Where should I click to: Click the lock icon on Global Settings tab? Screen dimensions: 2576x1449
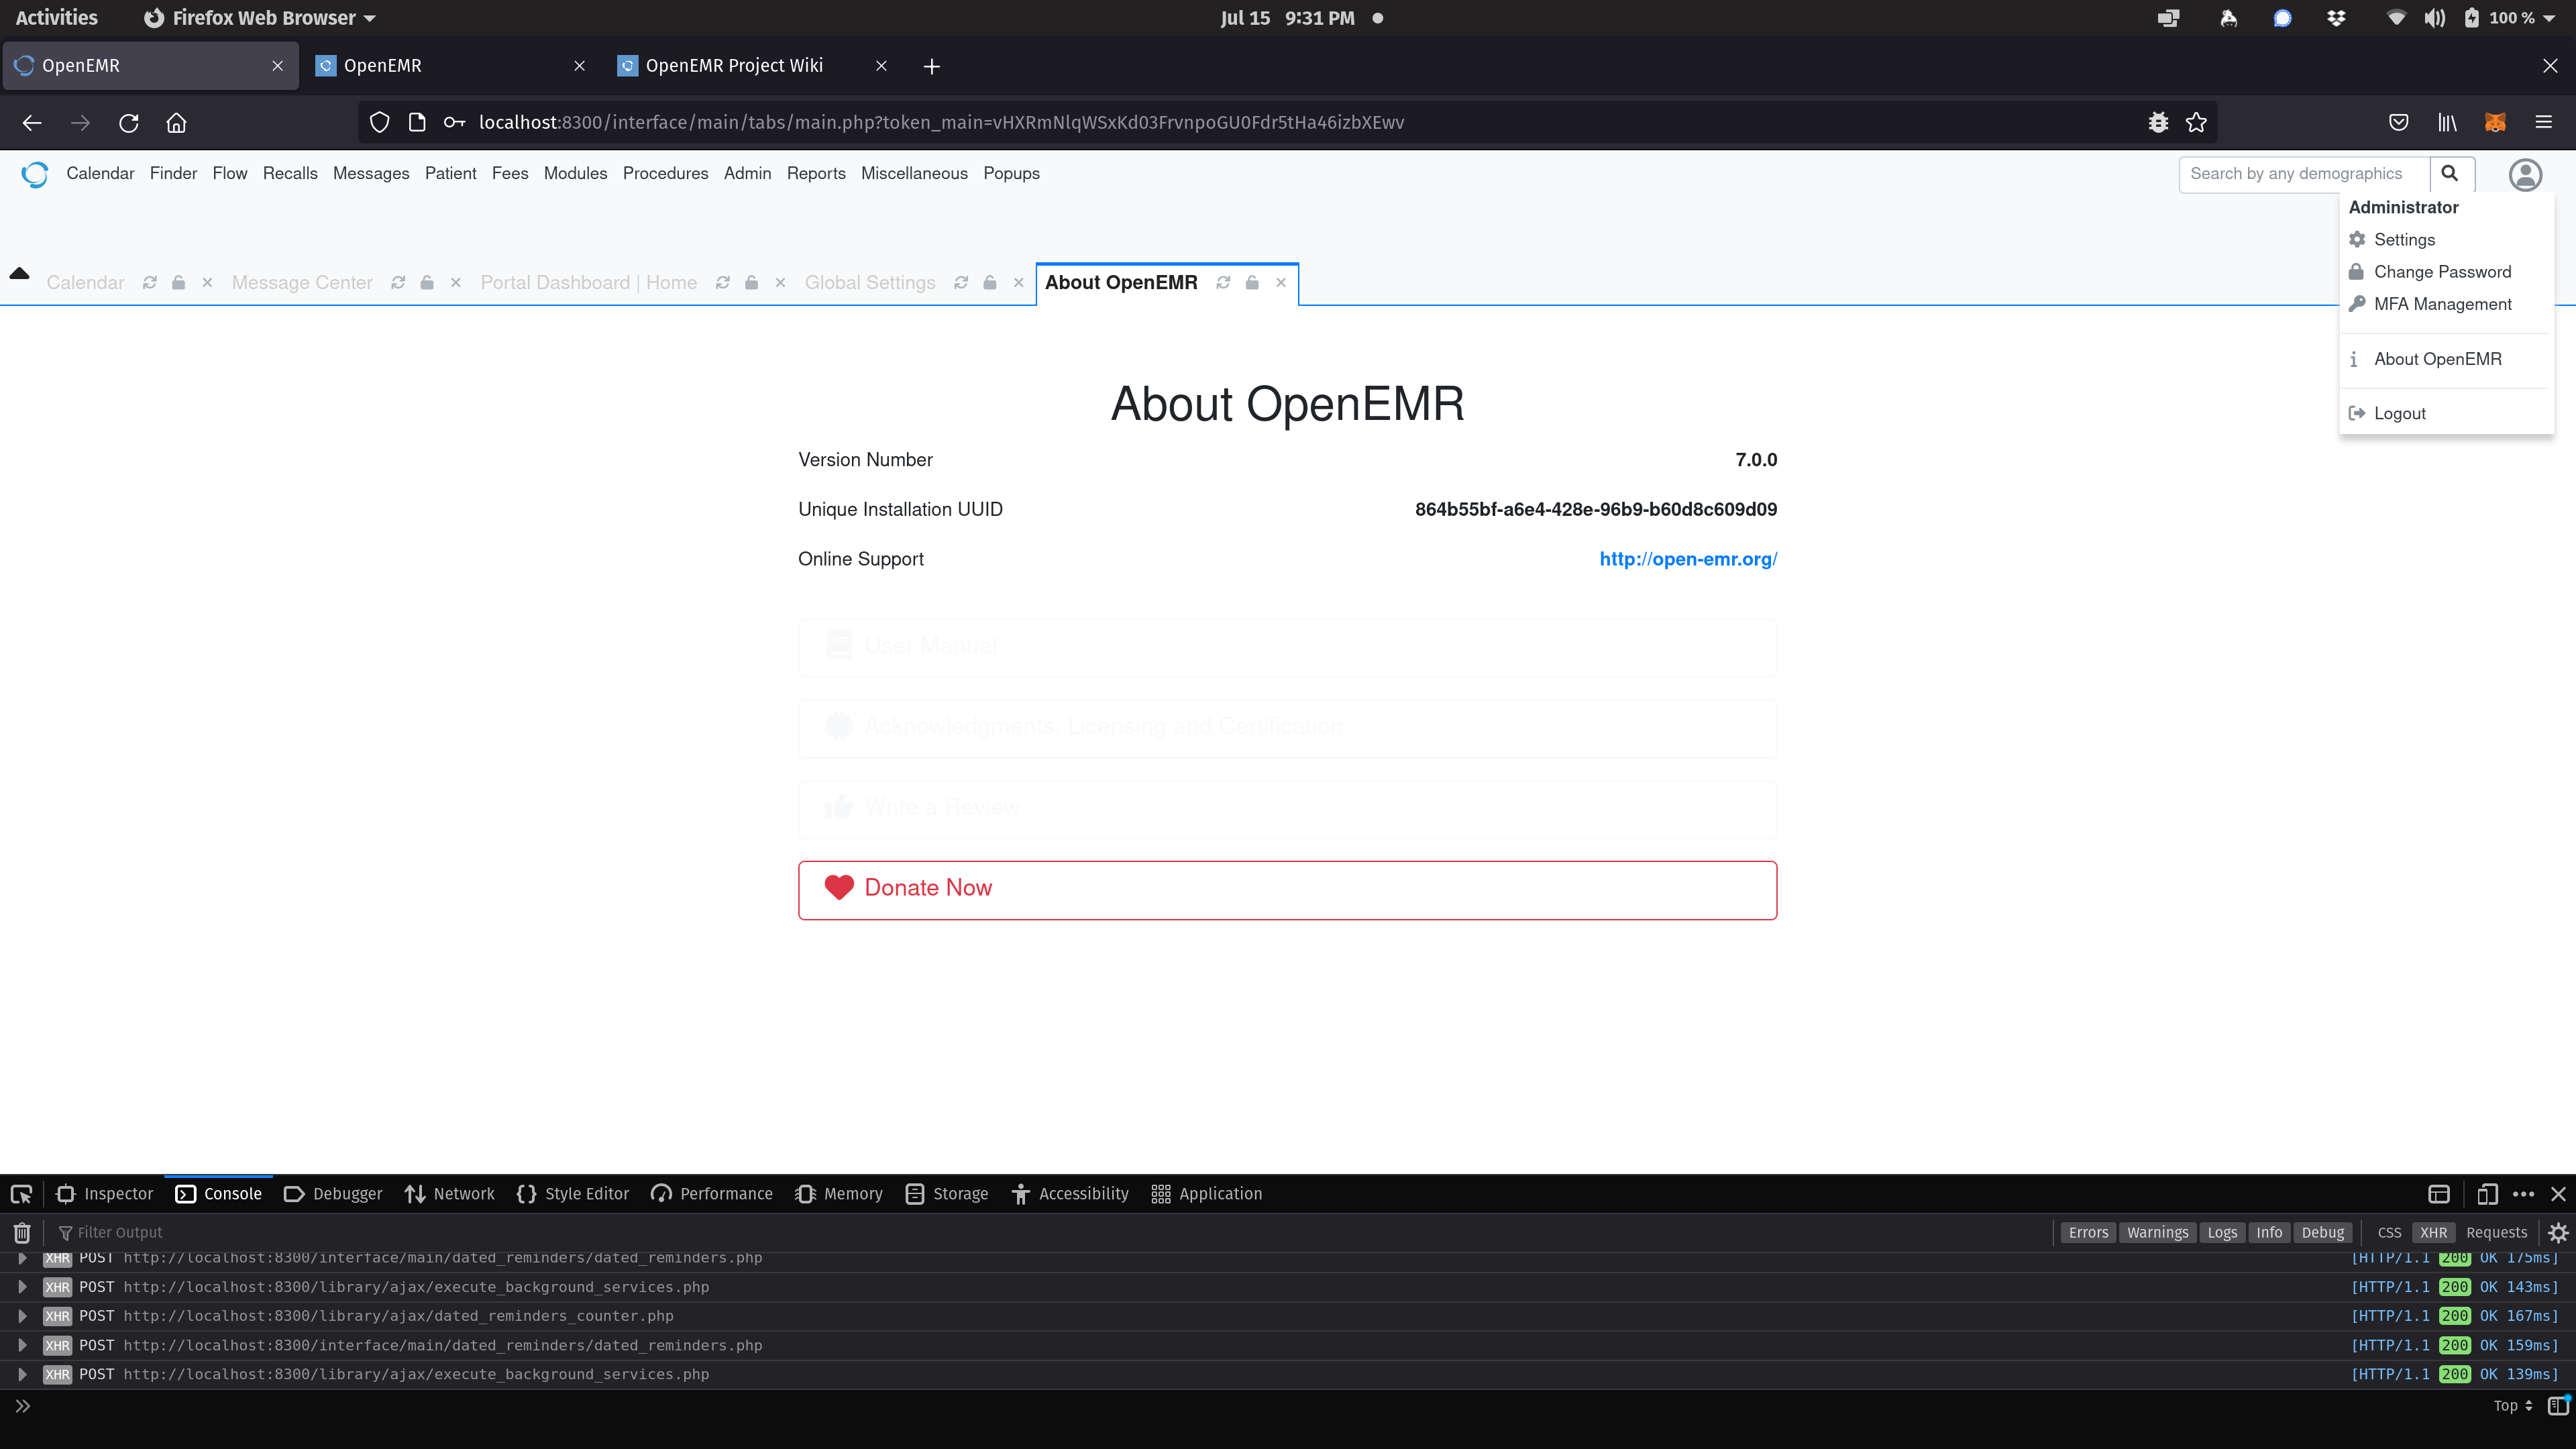[x=989, y=282]
